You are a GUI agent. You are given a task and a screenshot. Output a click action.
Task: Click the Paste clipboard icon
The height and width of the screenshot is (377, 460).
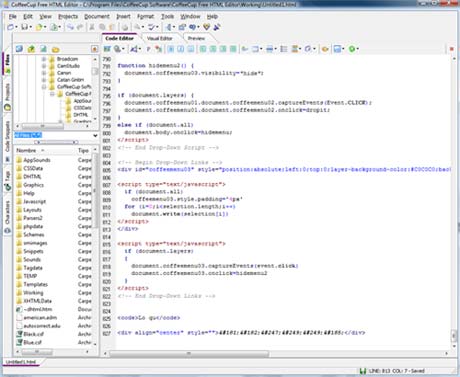[112, 27]
